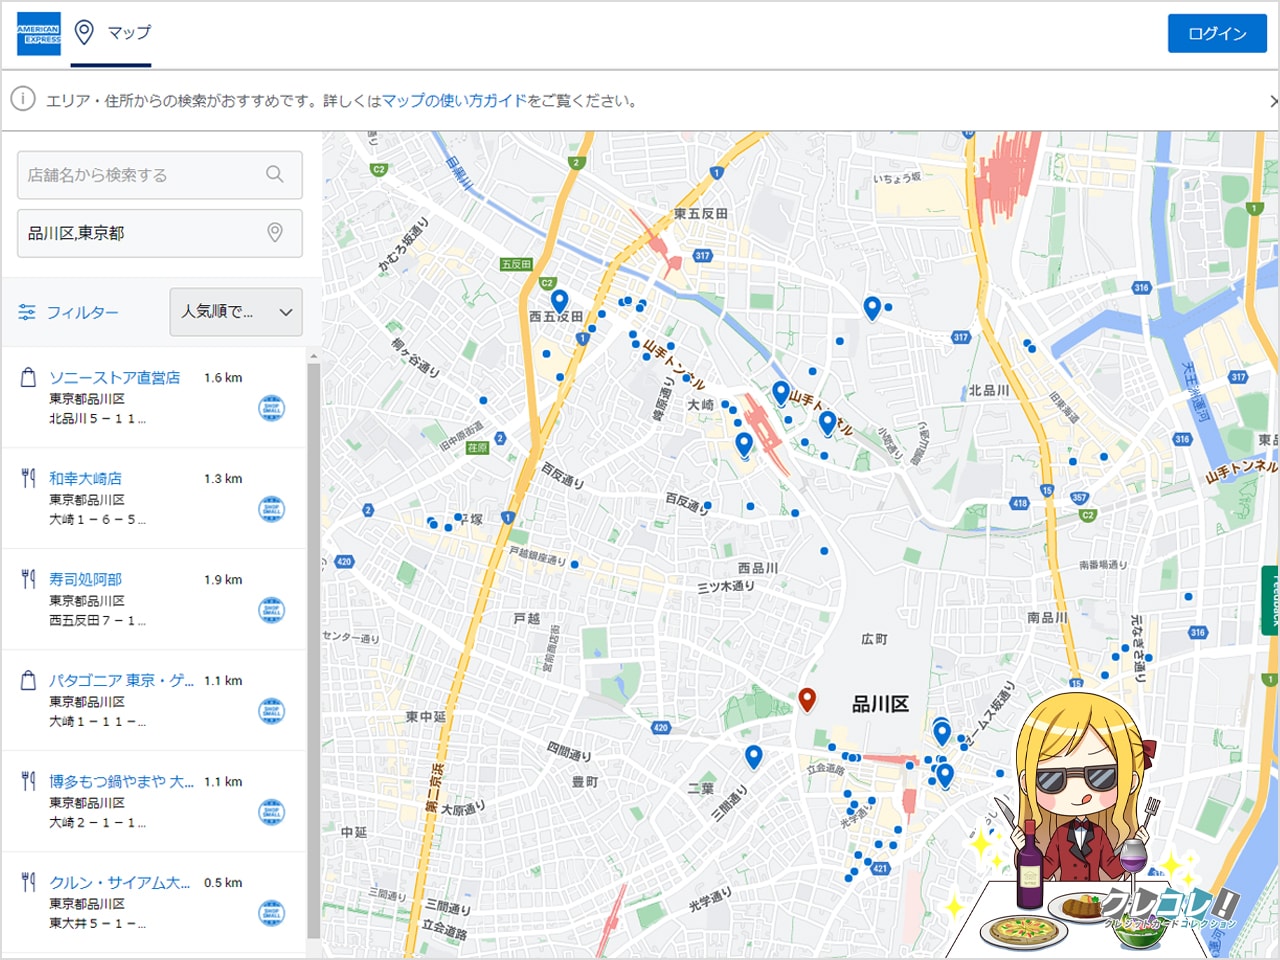Image resolution: width=1280 pixels, height=960 pixels.
Task: Expand the 人気順で sort dropdown
Action: (x=236, y=312)
